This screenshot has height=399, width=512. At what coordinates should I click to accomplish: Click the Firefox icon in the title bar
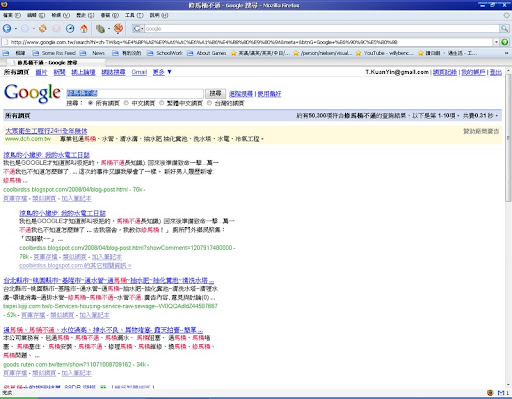[4, 5]
